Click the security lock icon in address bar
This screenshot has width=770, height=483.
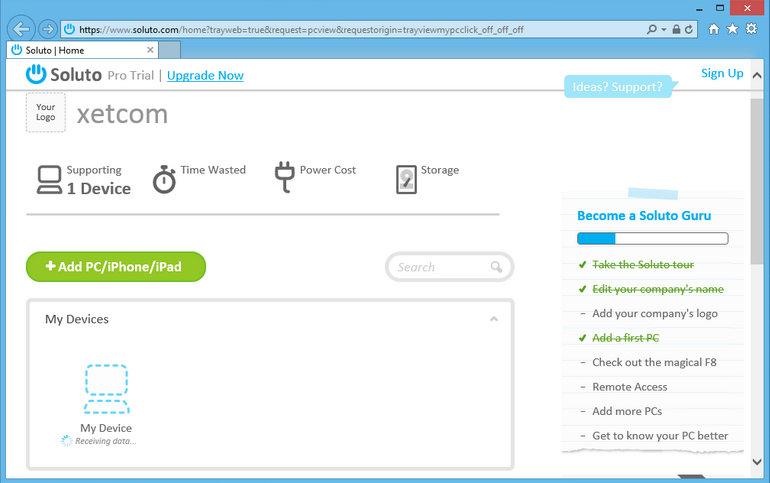676,29
